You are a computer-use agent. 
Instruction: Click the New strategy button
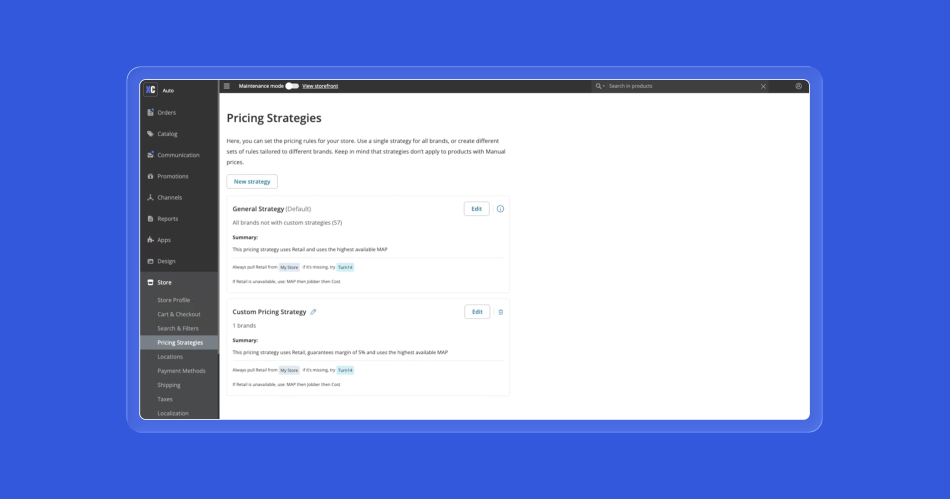coord(252,182)
